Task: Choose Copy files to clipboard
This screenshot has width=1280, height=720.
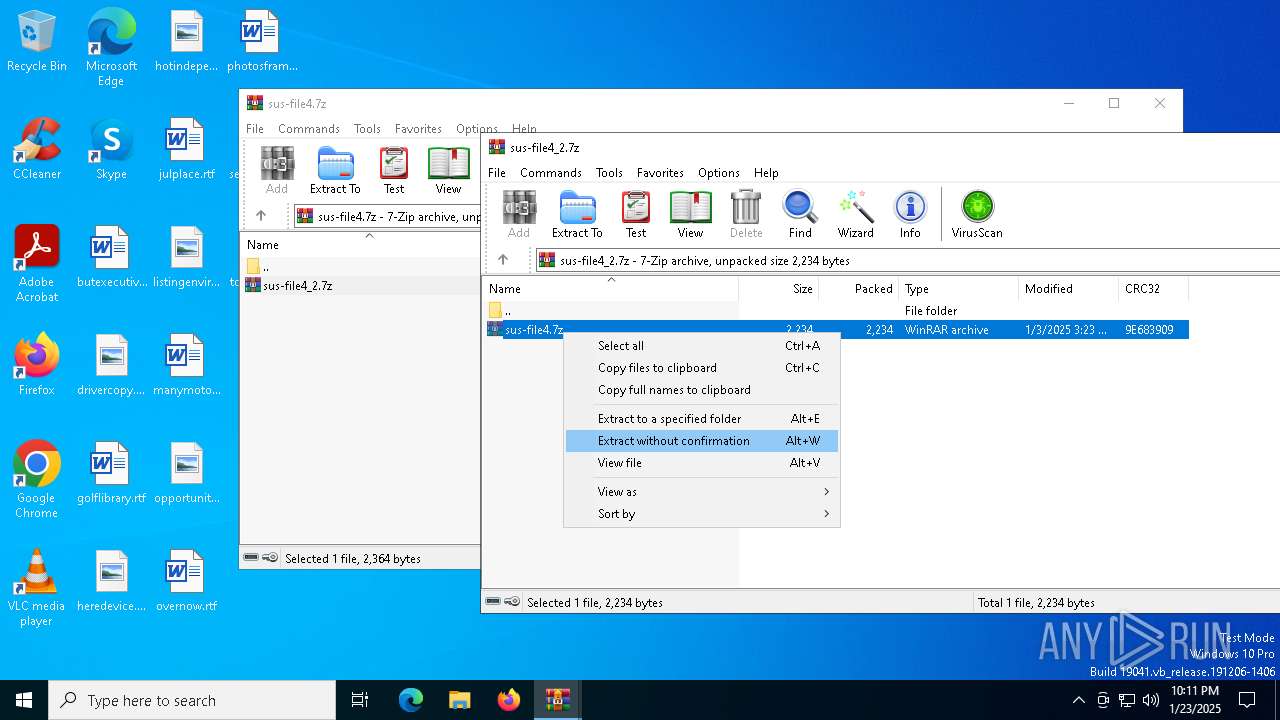Action: [702, 368]
